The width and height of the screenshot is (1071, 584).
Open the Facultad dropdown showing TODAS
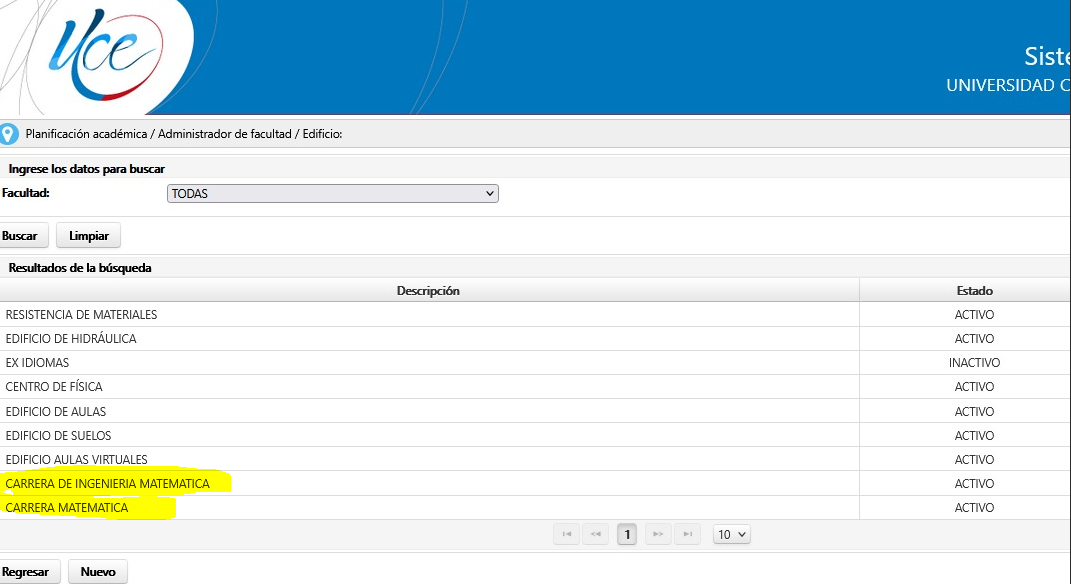click(332, 194)
